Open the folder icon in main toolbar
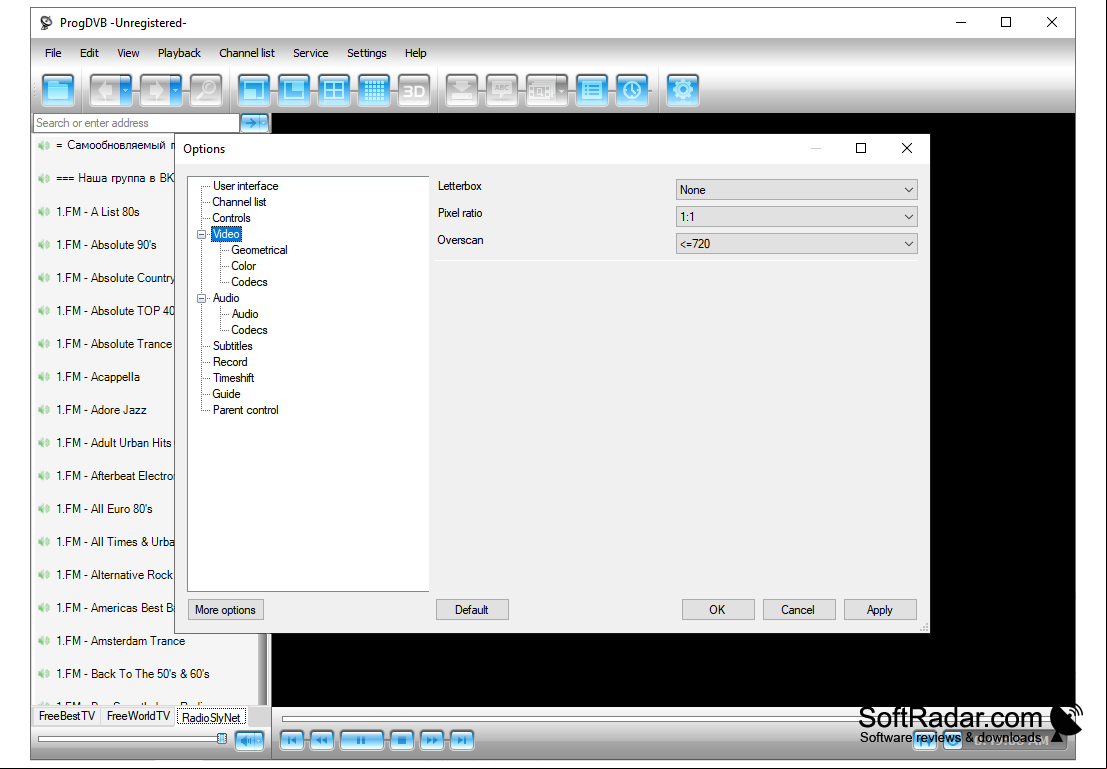Image resolution: width=1107 pixels, height=769 pixels. click(58, 90)
